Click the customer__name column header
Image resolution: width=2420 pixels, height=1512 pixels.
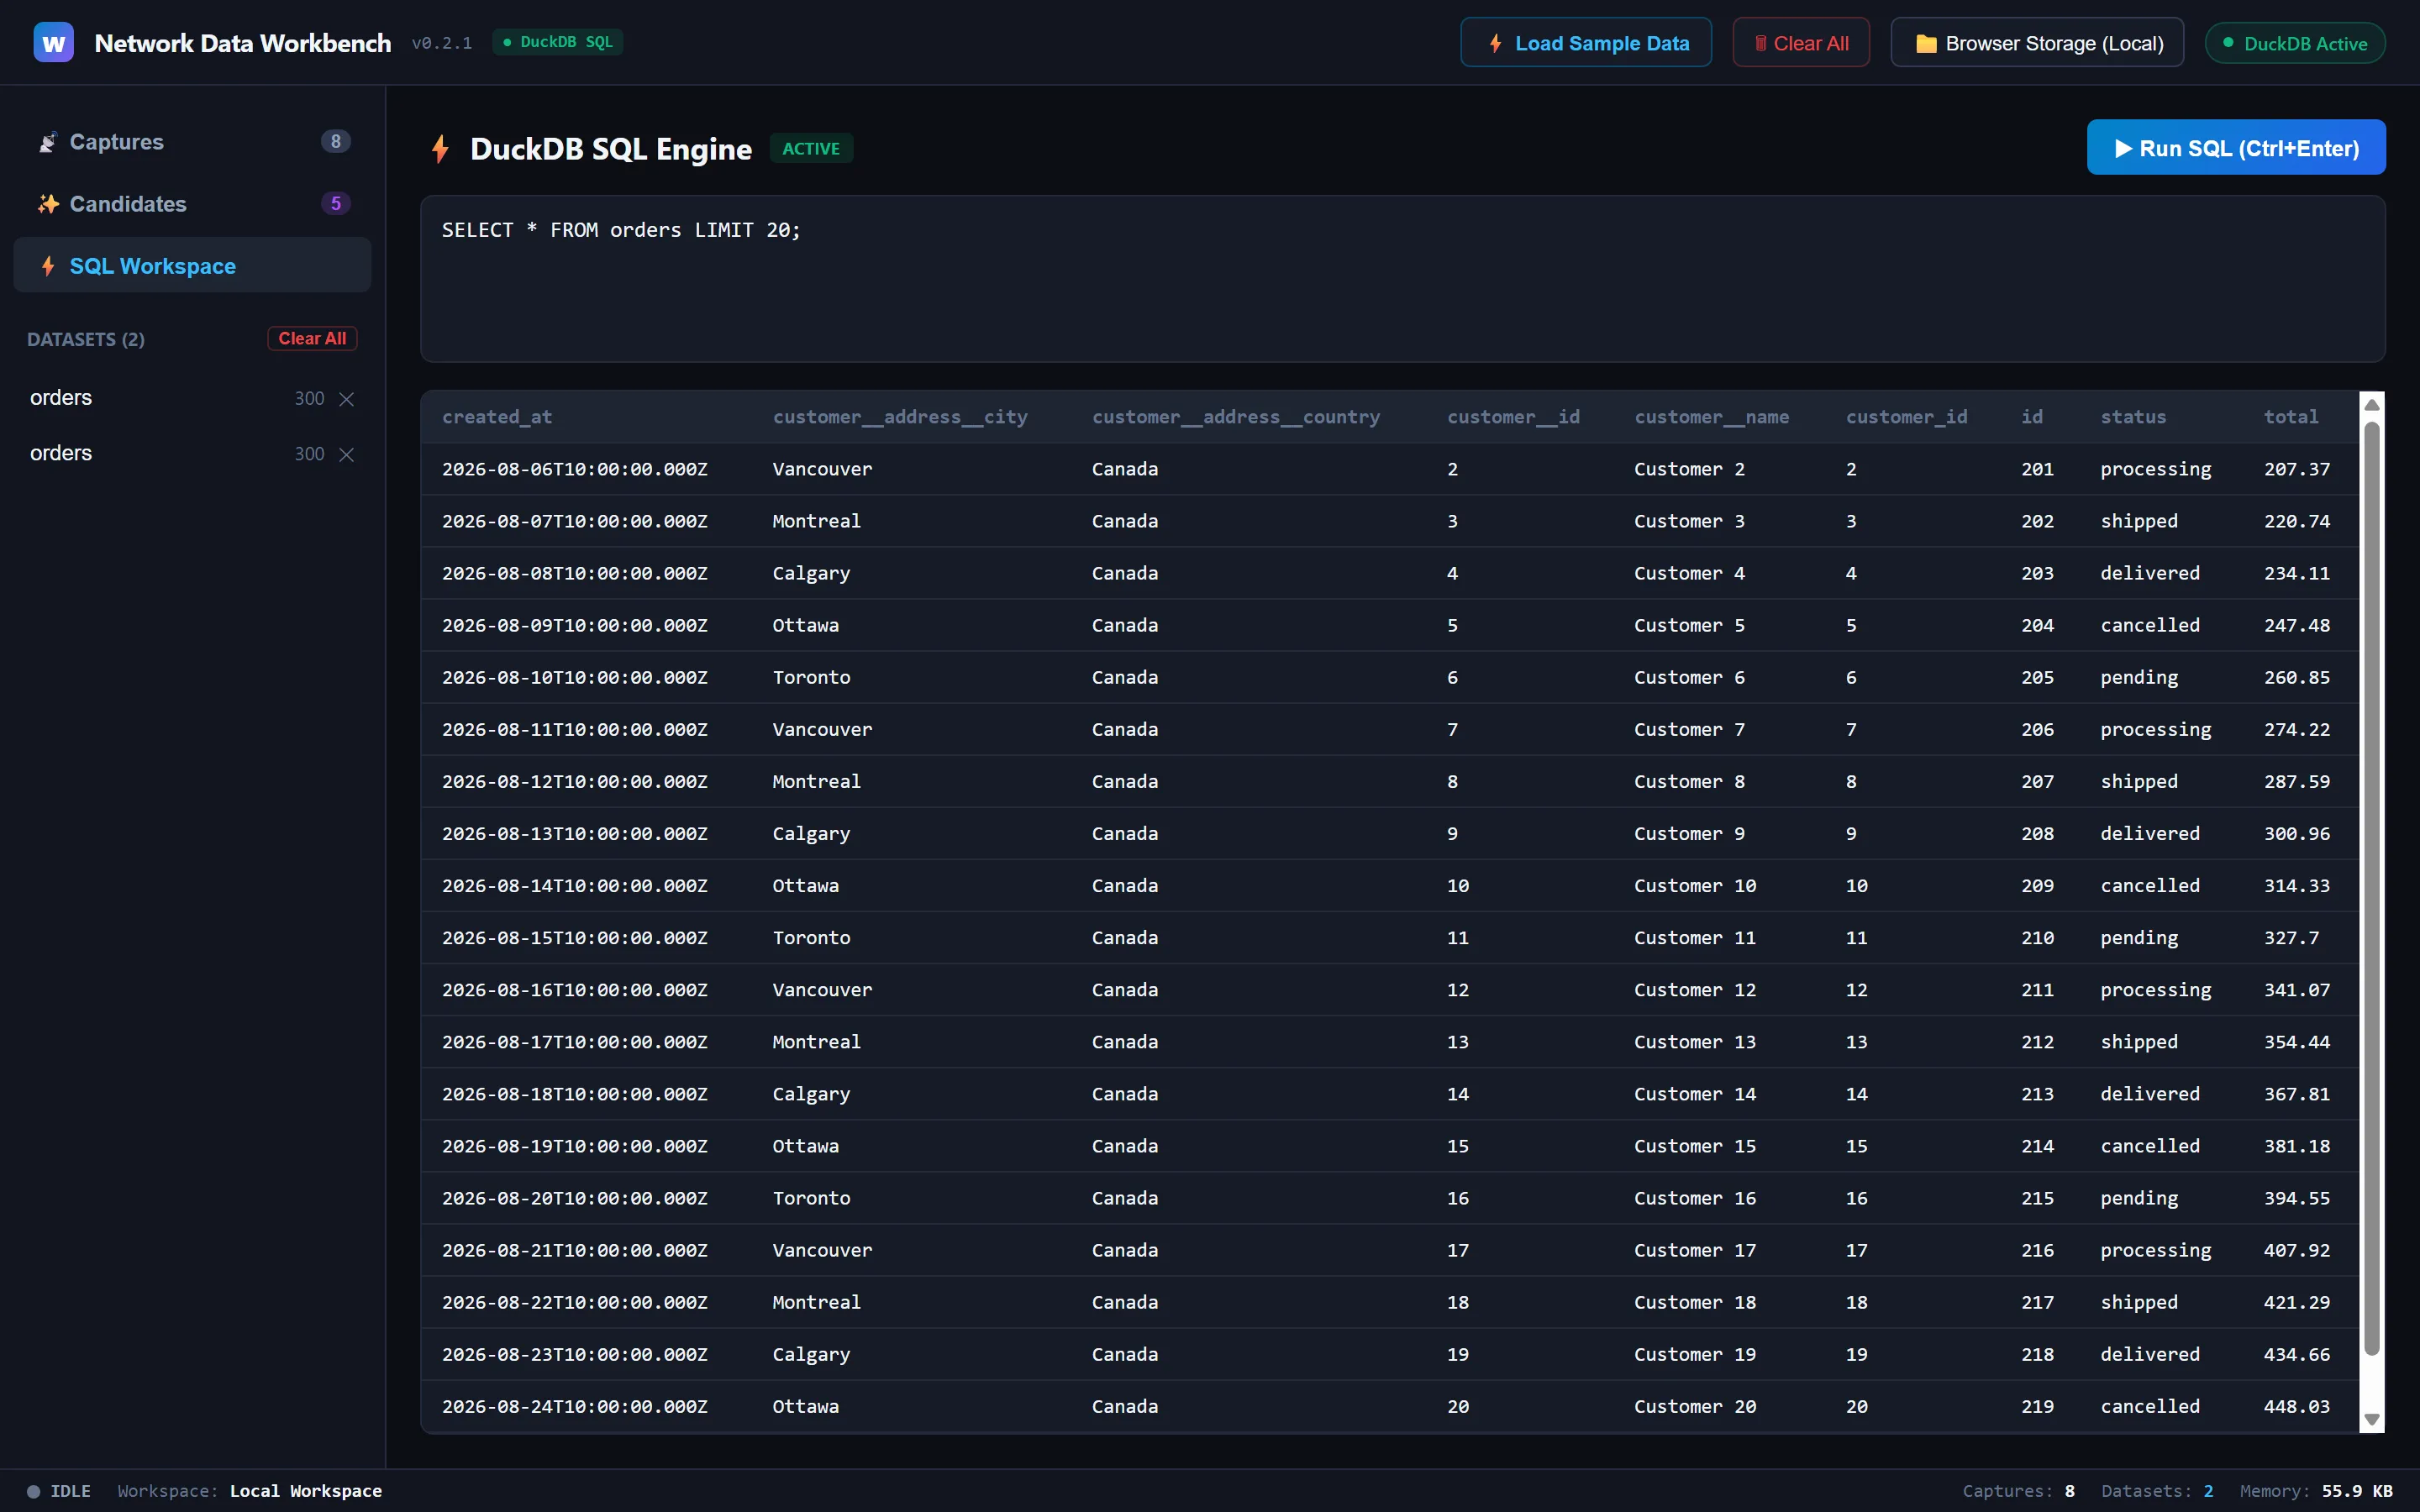pos(1711,417)
